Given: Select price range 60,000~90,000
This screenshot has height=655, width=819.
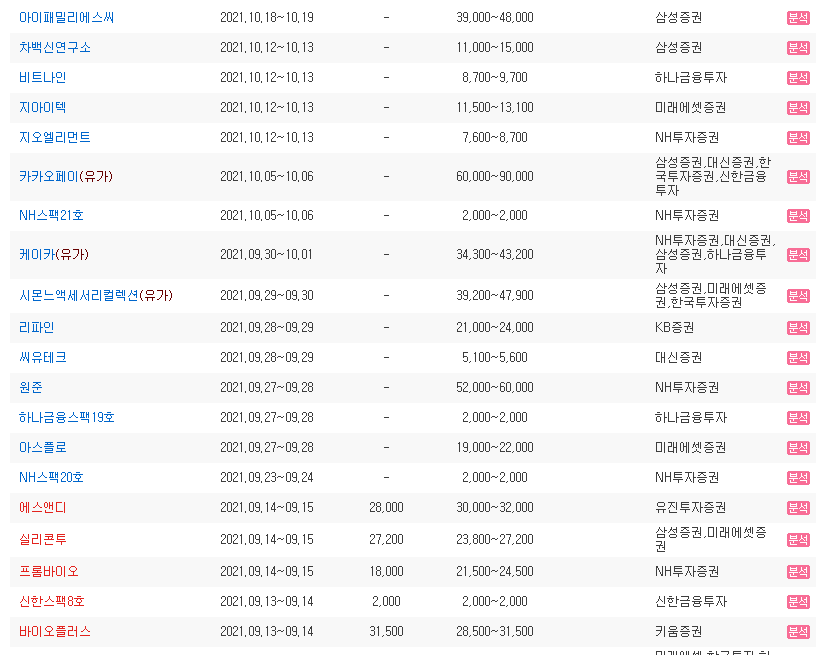Looking at the screenshot, I should coord(495,177).
